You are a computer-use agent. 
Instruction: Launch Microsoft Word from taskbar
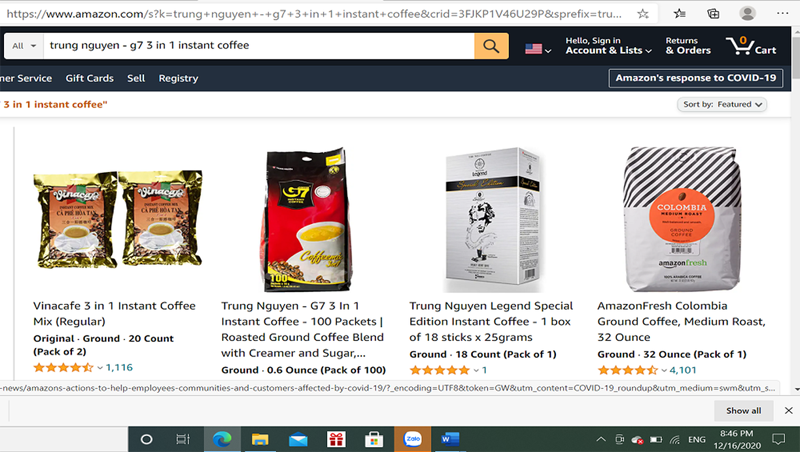[x=450, y=439]
